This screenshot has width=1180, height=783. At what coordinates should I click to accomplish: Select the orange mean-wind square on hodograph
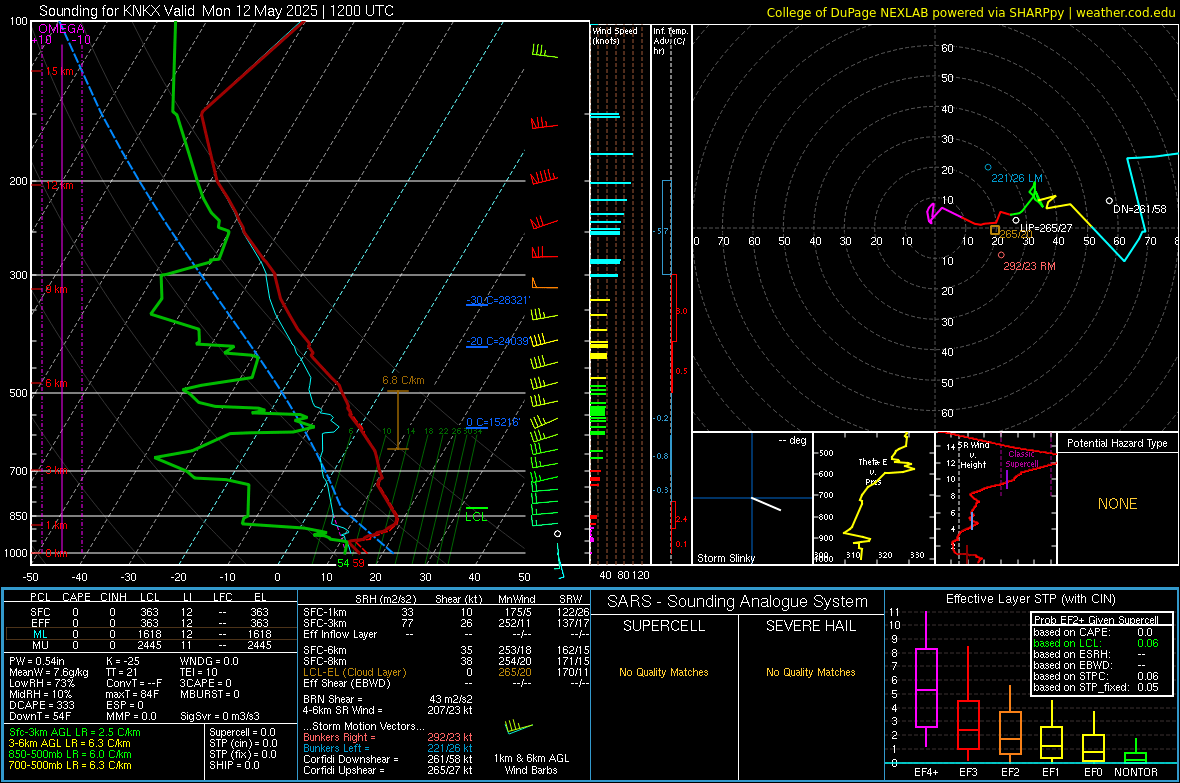pos(995,230)
